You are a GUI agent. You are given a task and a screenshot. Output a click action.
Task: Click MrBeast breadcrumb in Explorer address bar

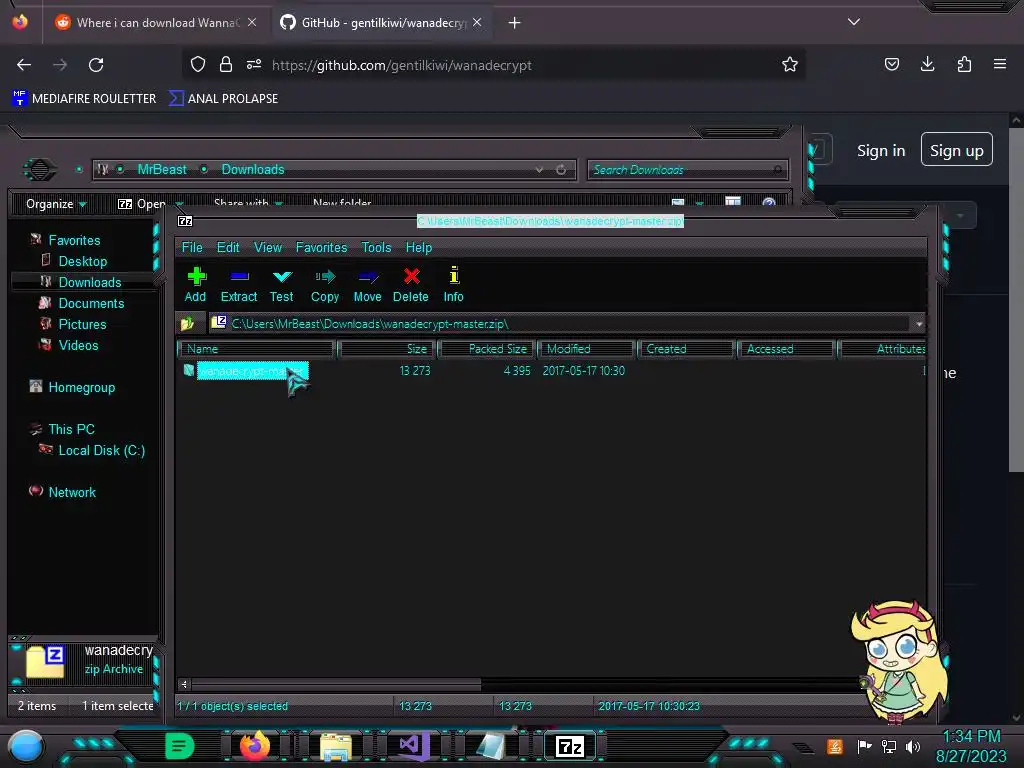pyautogui.click(x=162, y=169)
